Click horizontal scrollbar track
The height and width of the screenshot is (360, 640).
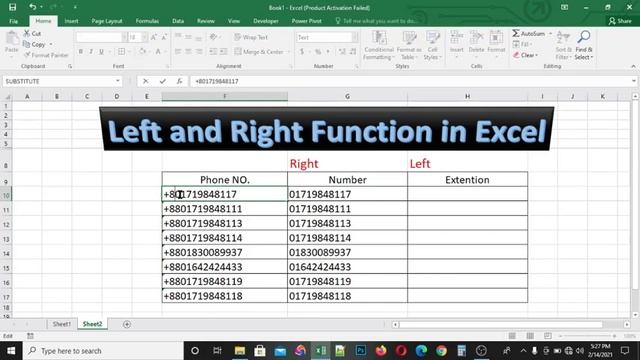[x=501, y=324]
